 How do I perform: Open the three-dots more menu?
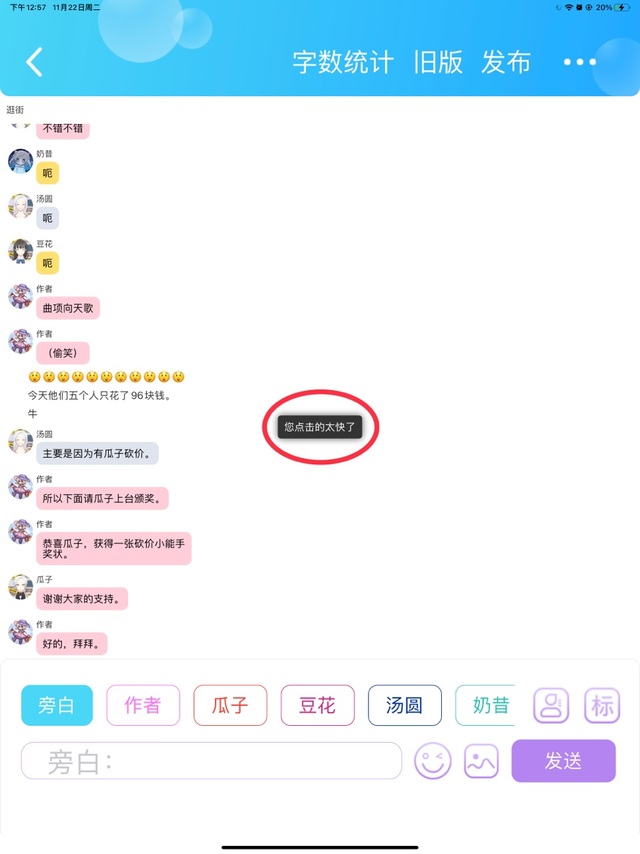pyautogui.click(x=580, y=62)
